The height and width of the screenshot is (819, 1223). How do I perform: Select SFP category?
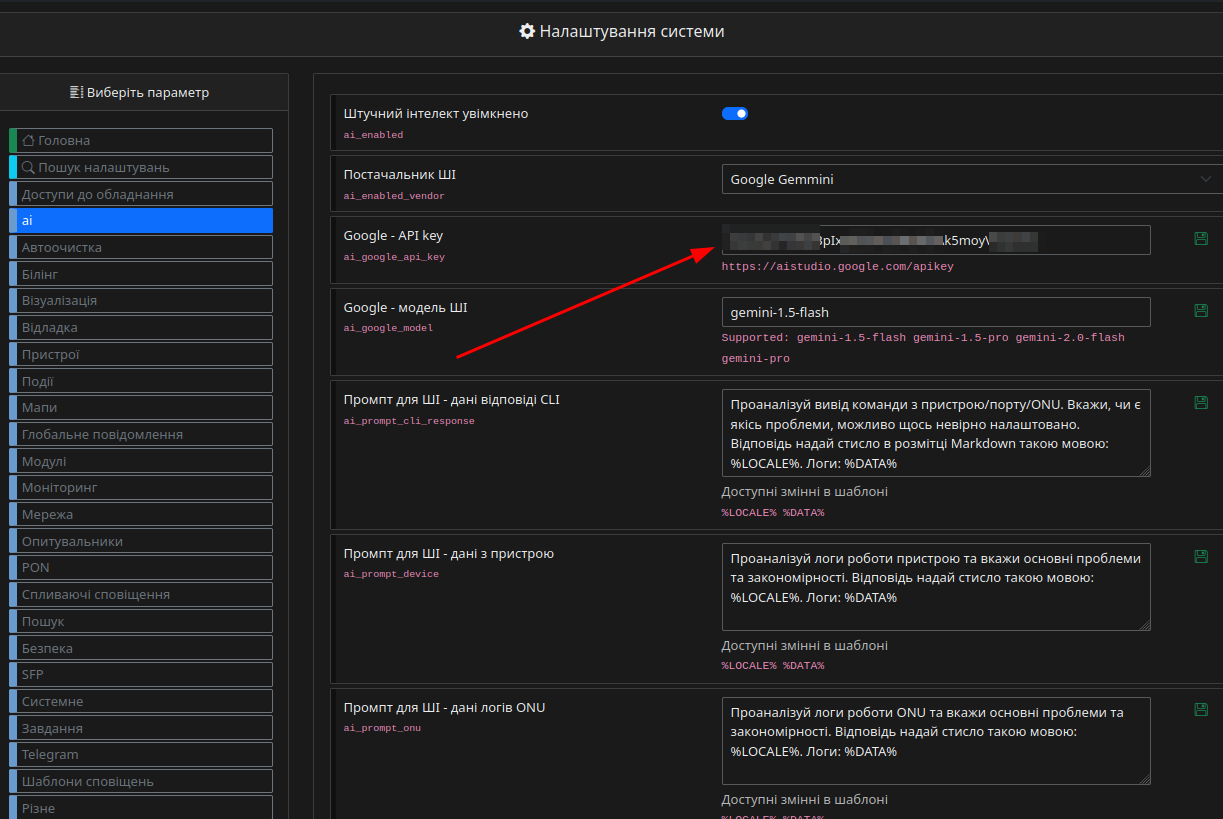pyautogui.click(x=141, y=675)
